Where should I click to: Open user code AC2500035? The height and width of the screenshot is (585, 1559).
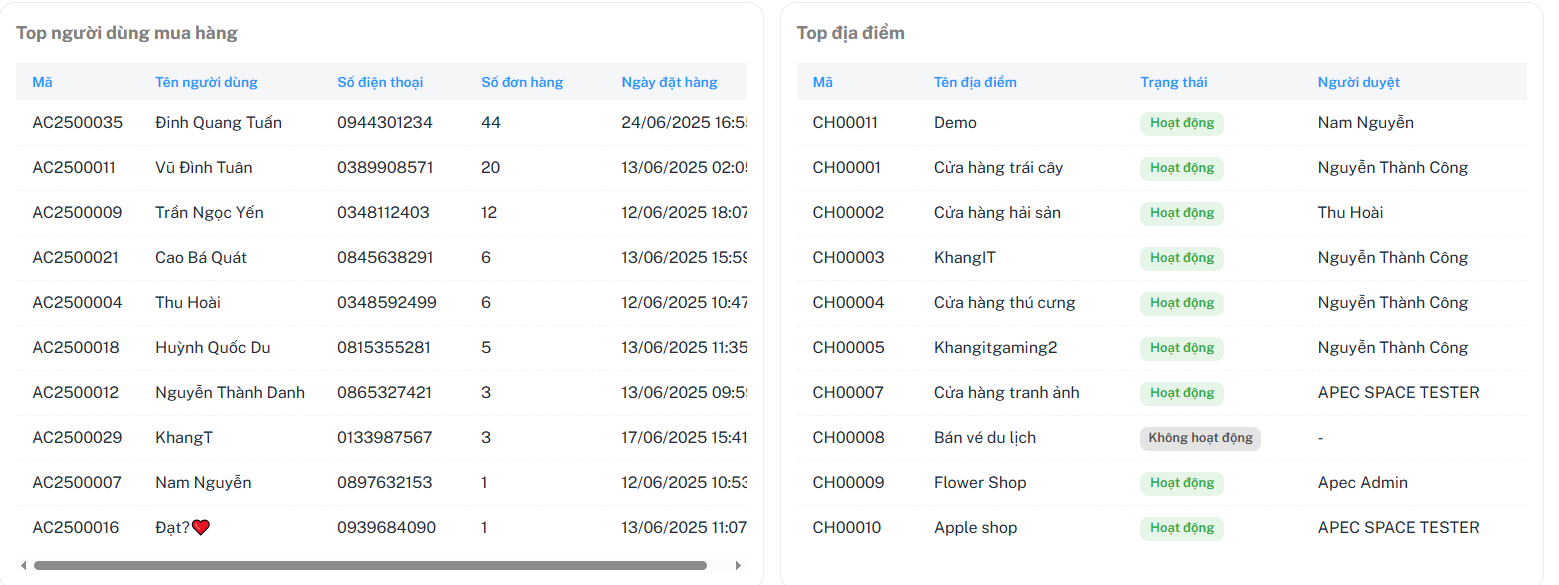[x=78, y=123]
